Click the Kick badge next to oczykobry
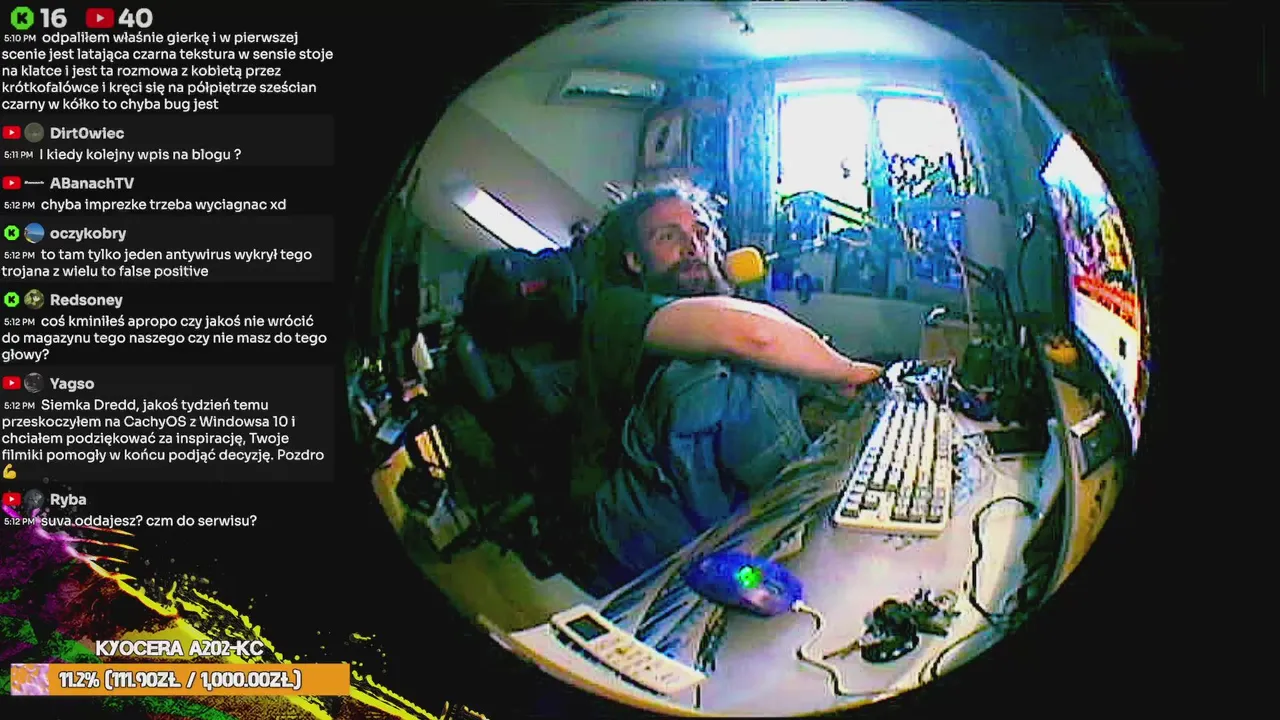The image size is (1280, 720). [11, 233]
